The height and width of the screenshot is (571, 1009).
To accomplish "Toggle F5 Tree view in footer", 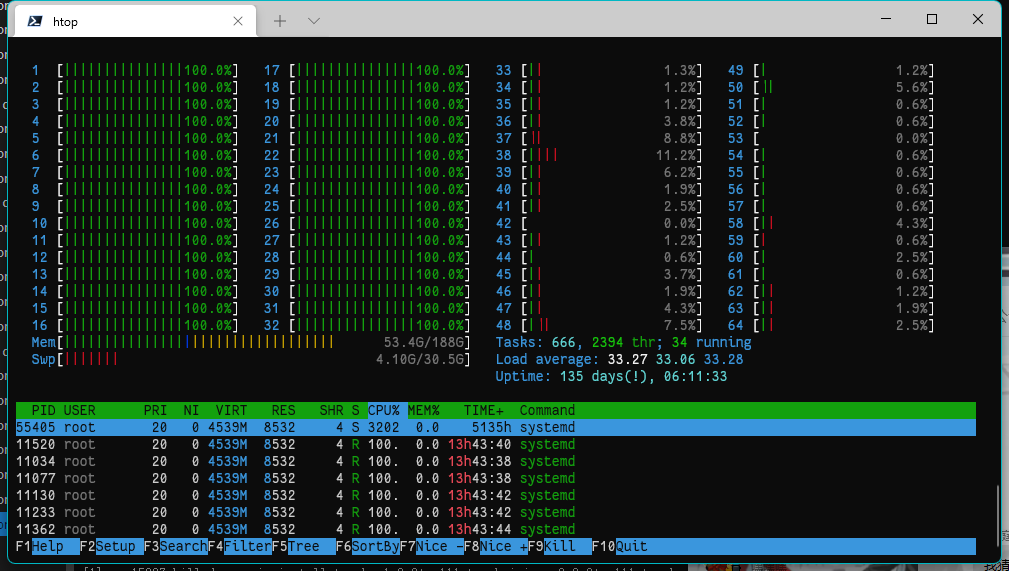I will point(303,547).
